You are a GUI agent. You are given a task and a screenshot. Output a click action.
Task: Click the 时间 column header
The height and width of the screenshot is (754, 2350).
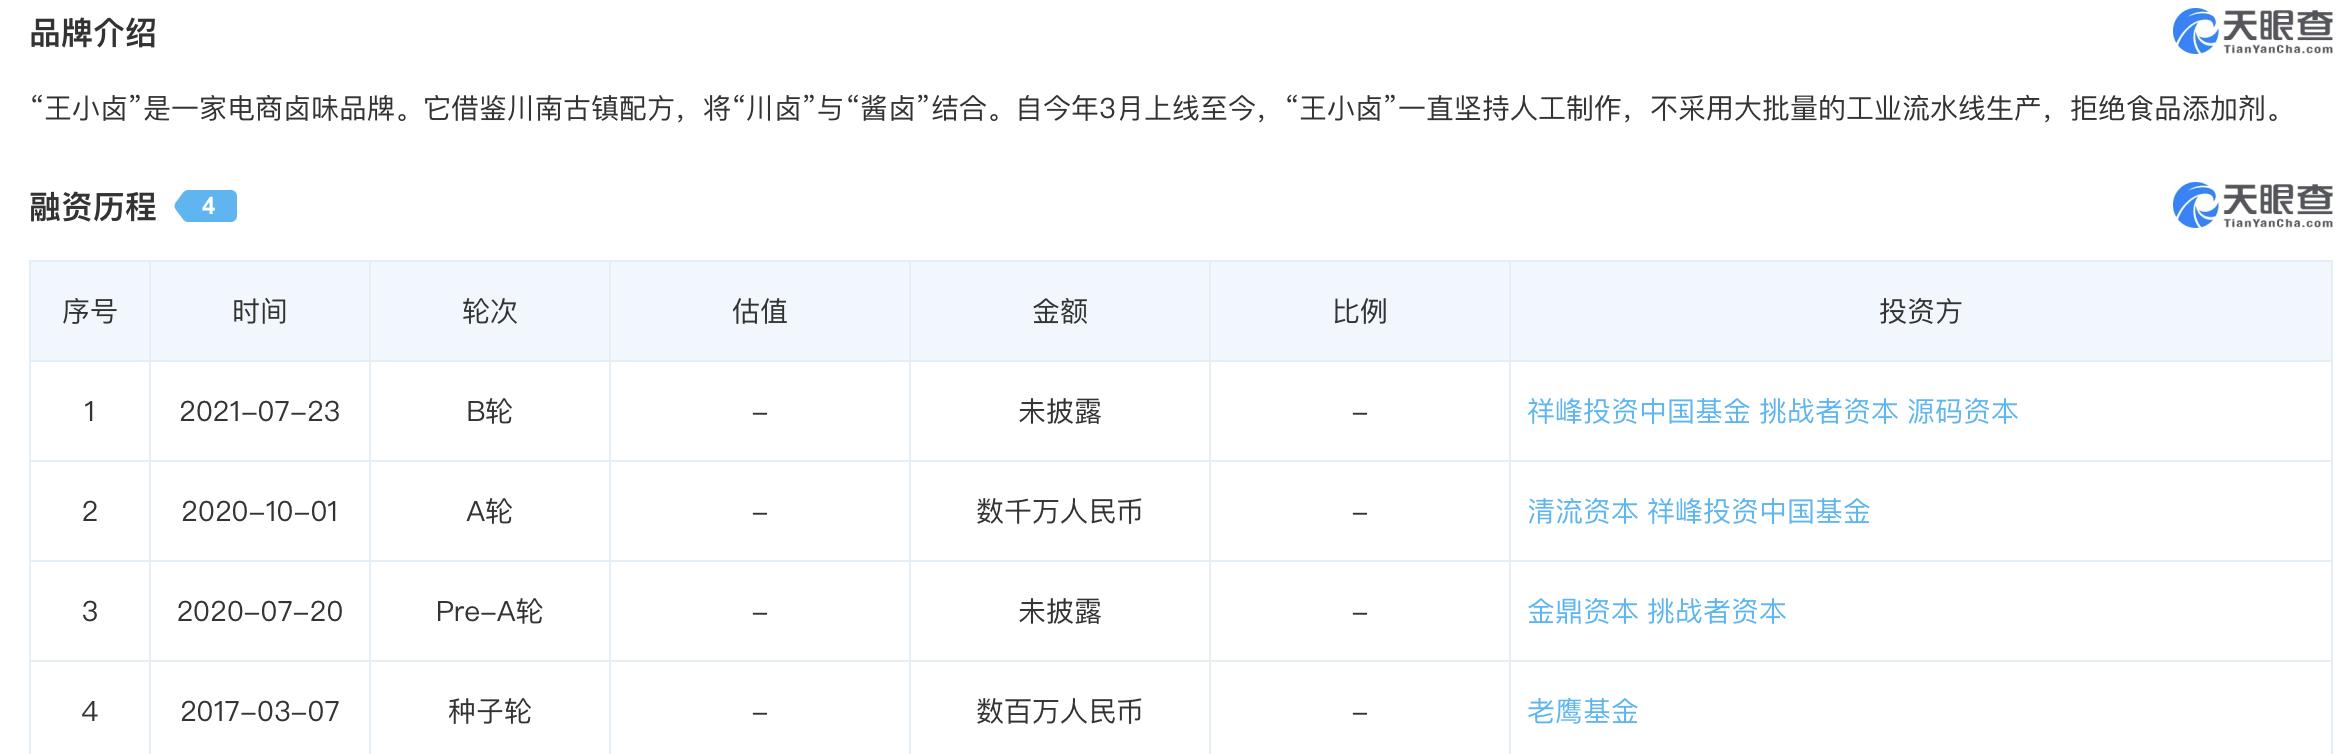point(260,310)
